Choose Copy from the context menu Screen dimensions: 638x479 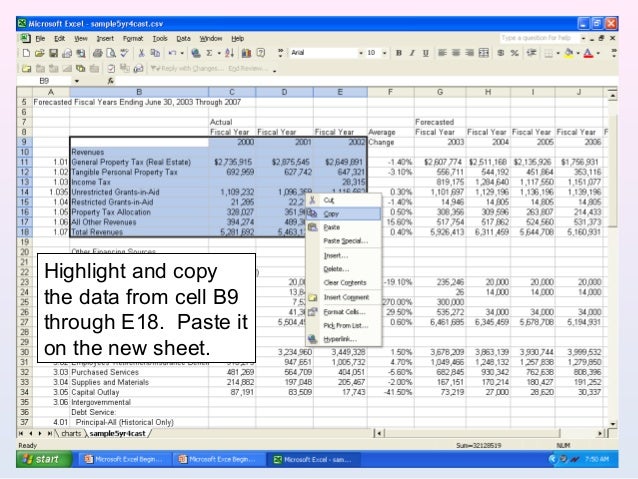343,214
